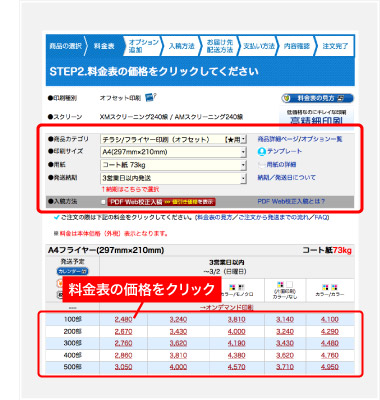Choose the 3,430 price in the 200部 row
Screen dimensions: 380x400
pyautogui.click(x=178, y=332)
